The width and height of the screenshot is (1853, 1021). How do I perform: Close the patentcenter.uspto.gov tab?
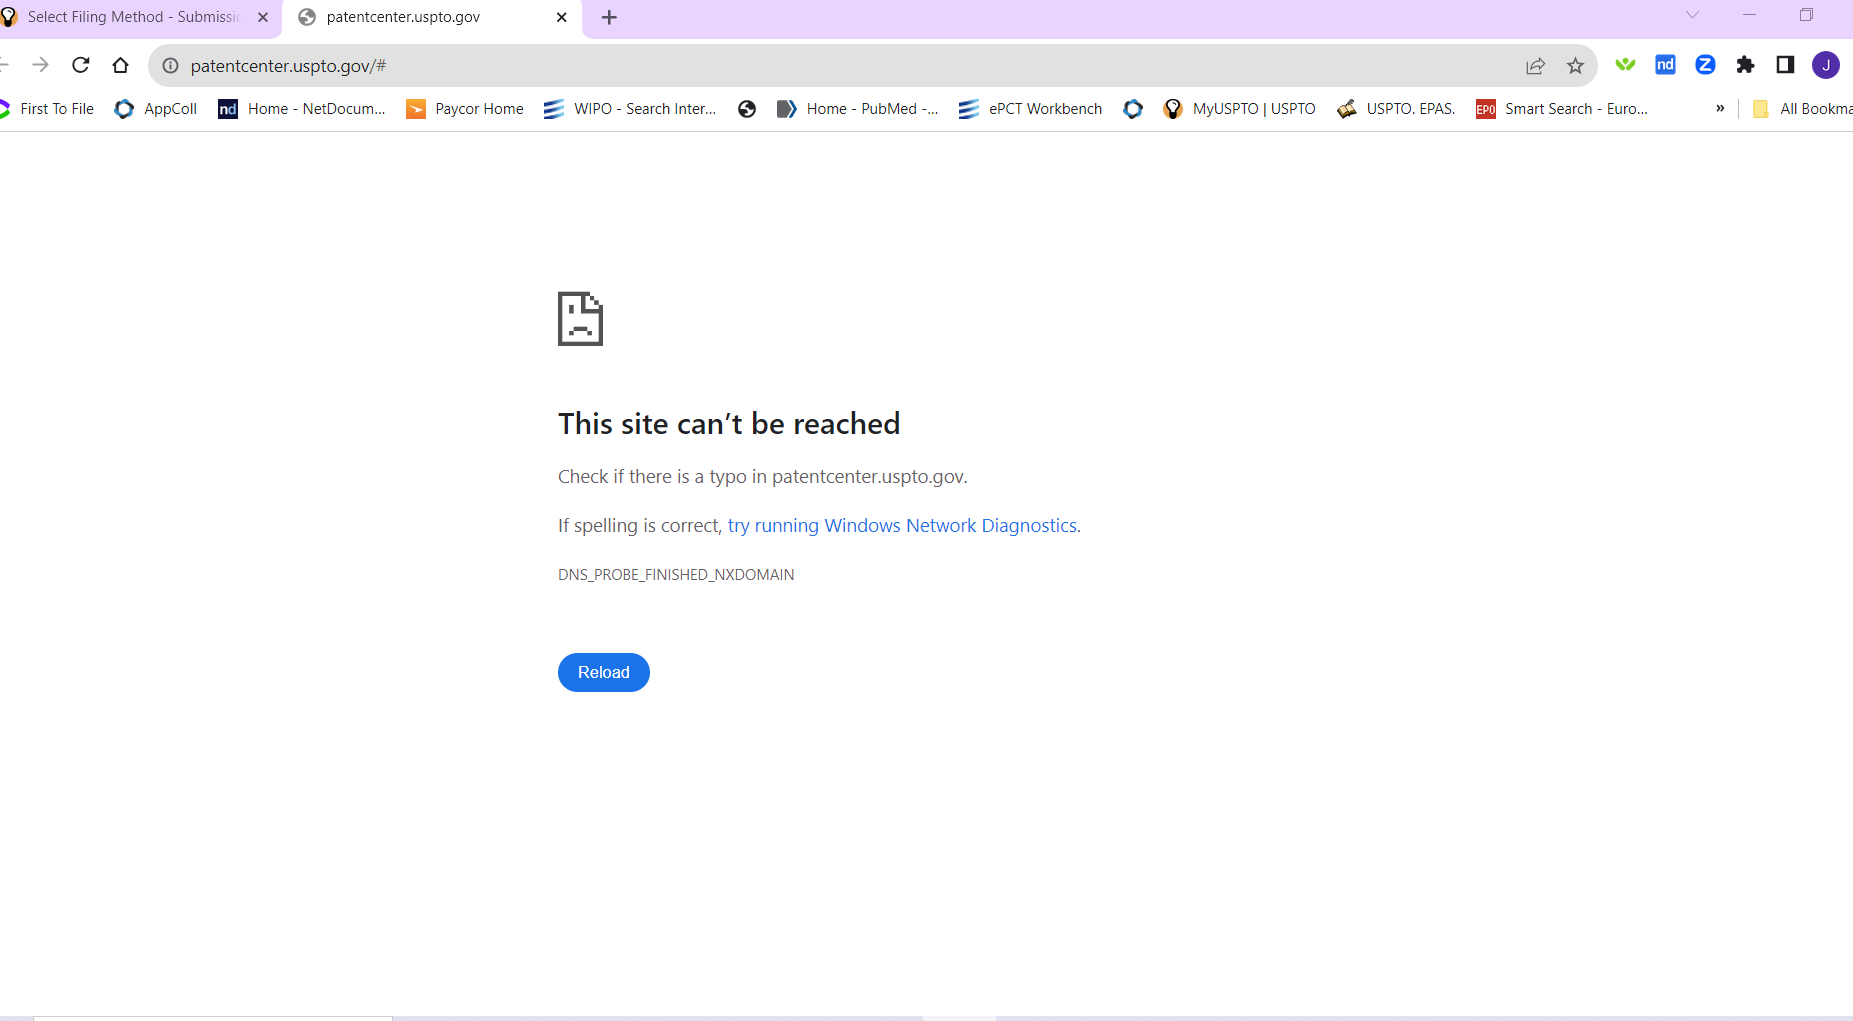tap(562, 17)
